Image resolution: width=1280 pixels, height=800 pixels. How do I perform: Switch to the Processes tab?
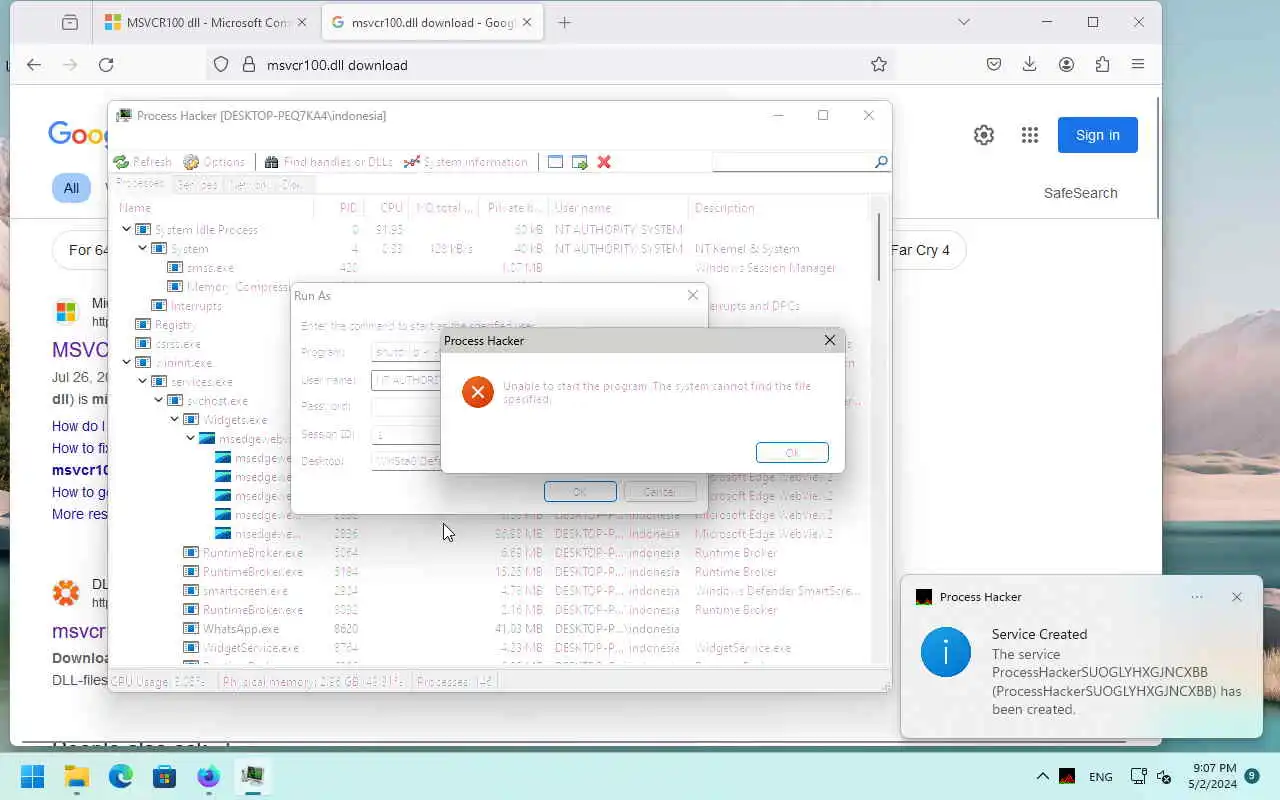140,184
